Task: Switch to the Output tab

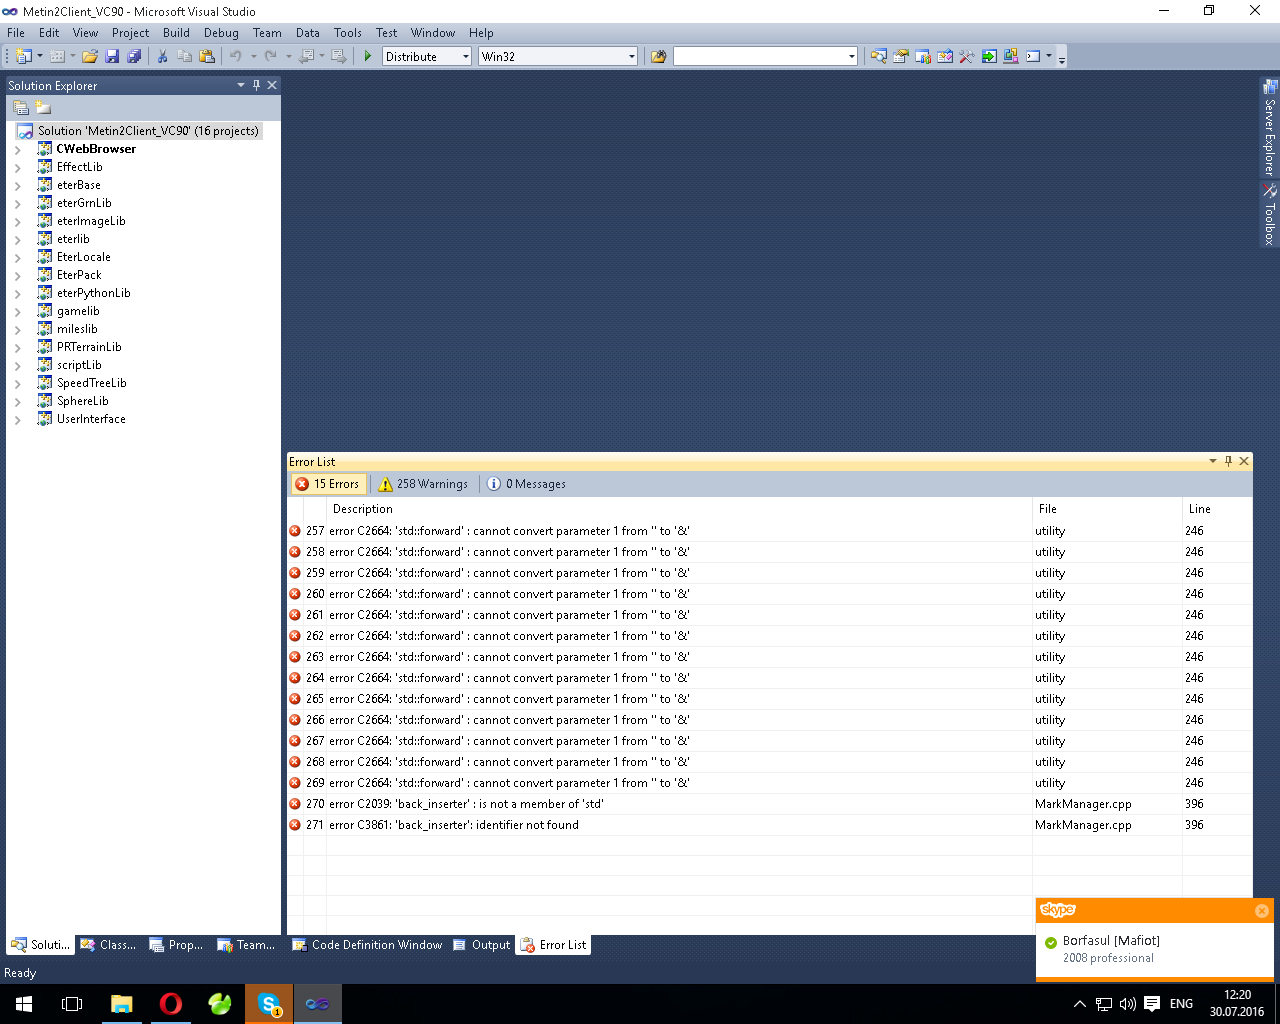Action: click(482, 945)
